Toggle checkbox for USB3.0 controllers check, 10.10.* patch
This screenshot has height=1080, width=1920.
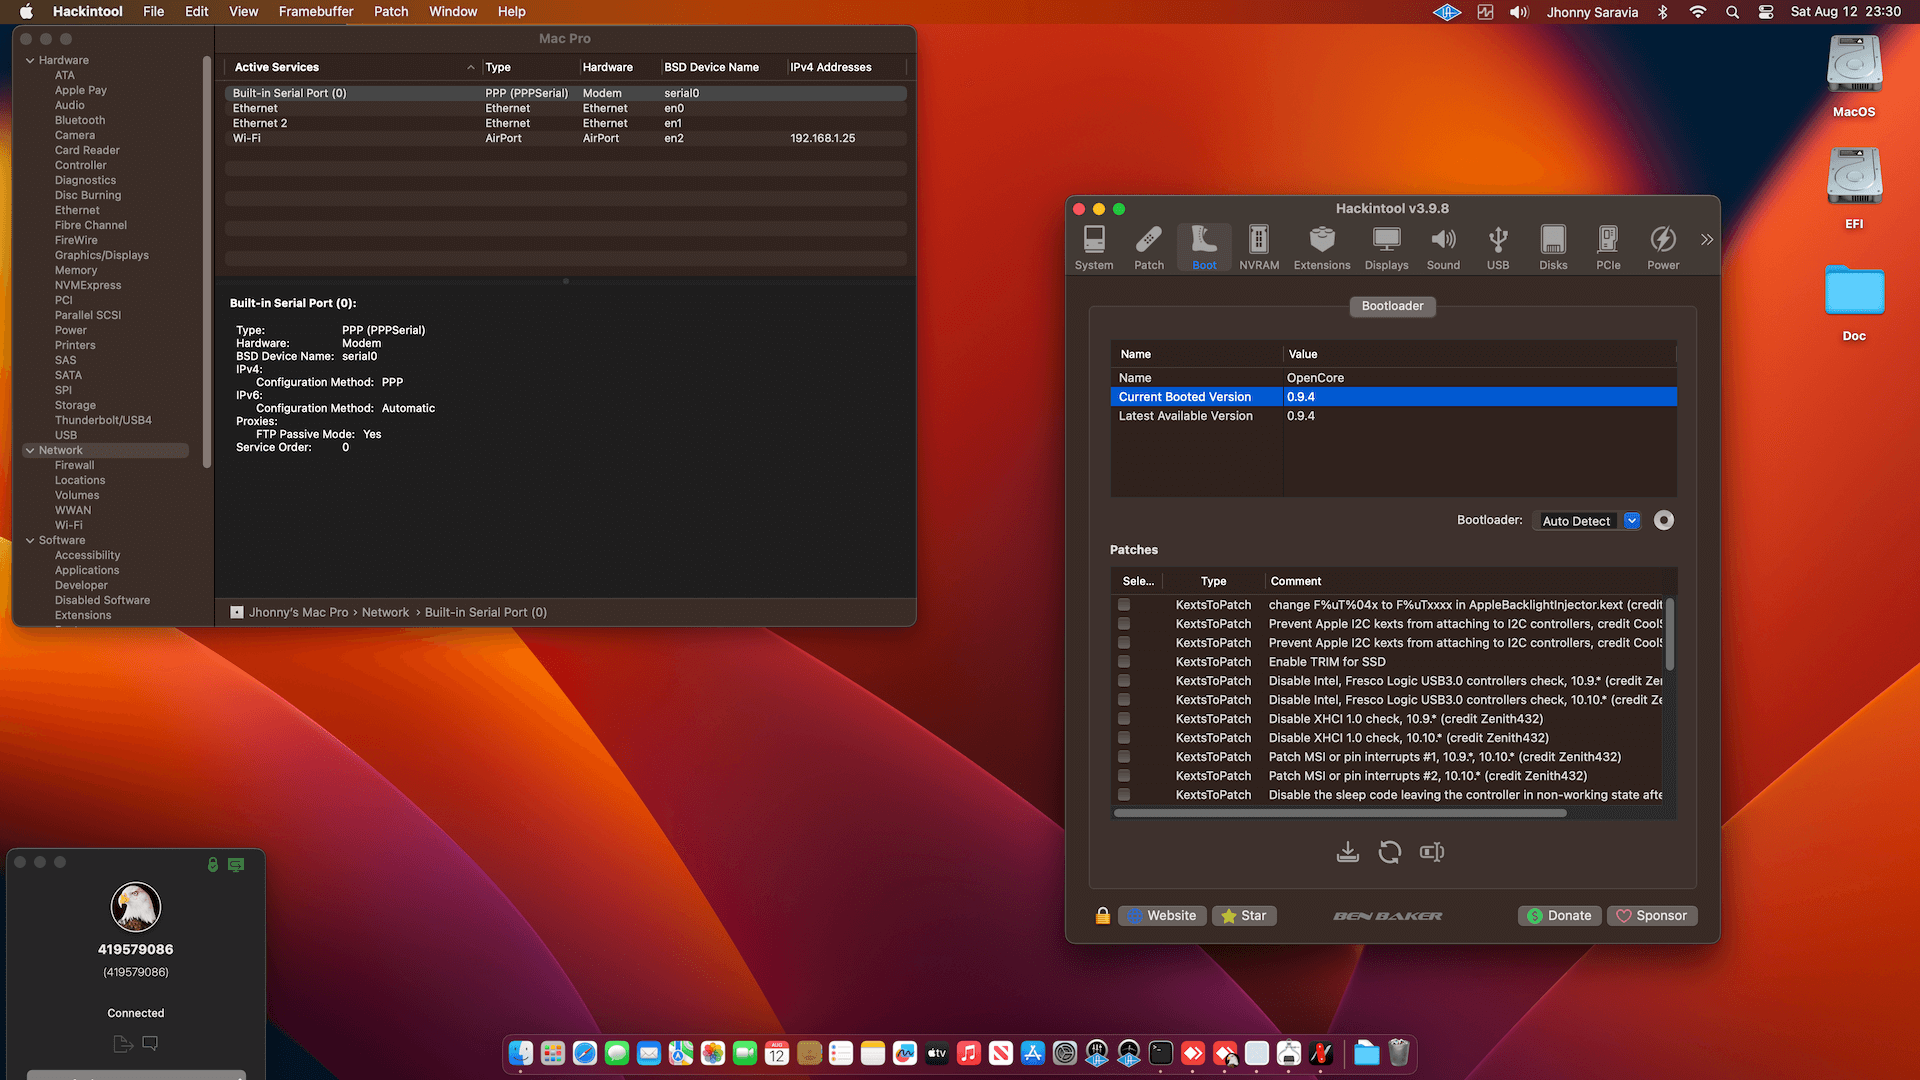[x=1124, y=700]
